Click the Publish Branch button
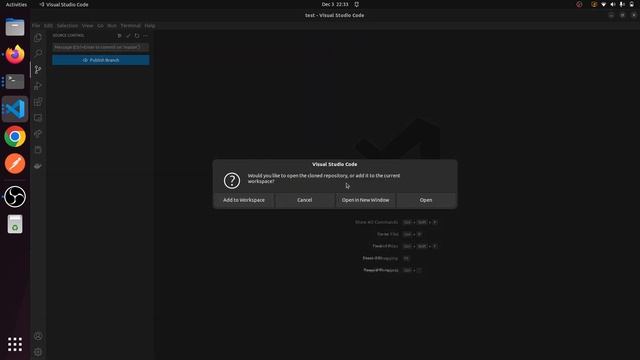 pyautogui.click(x=100, y=60)
